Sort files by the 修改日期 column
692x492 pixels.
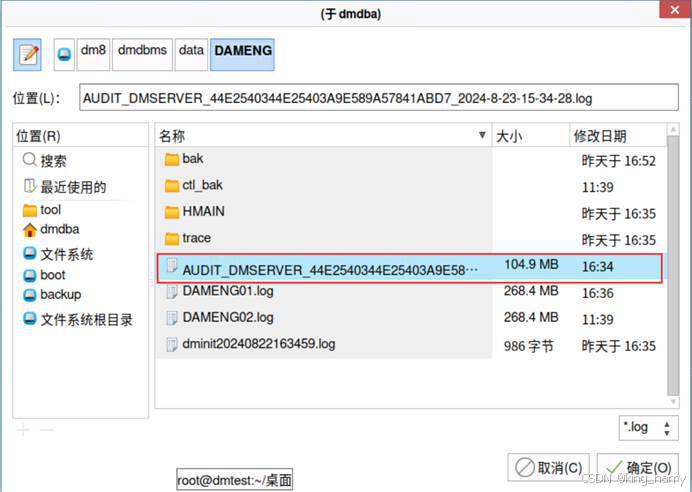618,136
